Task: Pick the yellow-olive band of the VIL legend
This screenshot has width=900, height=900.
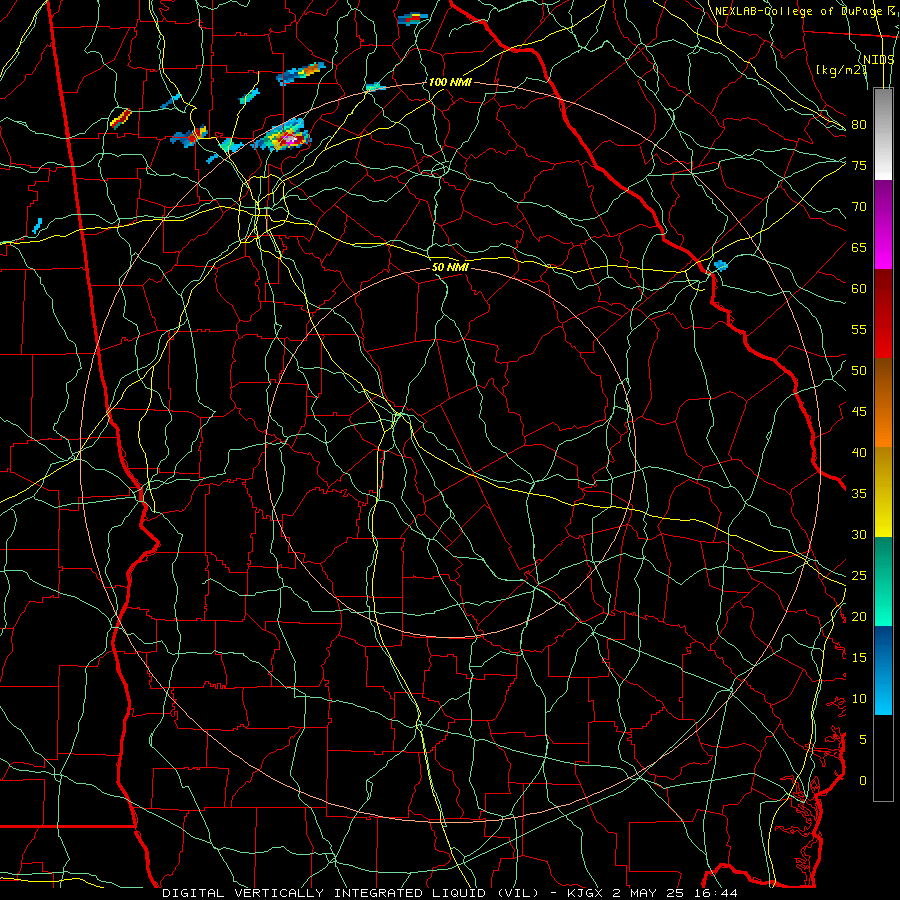Action: pos(883,492)
